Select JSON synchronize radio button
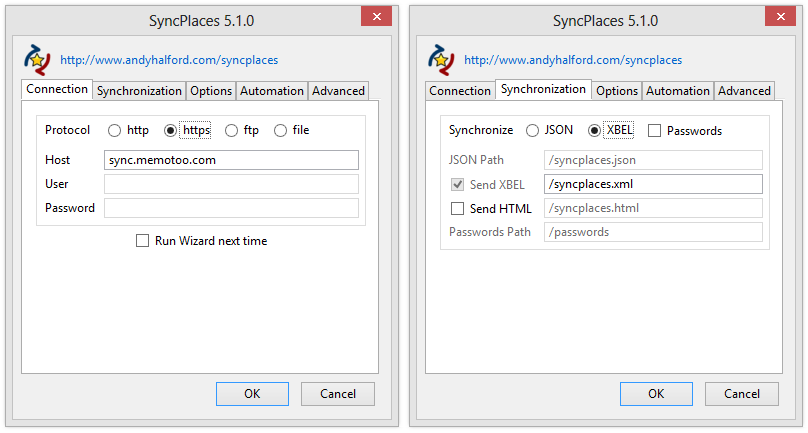The image size is (808, 433). click(532, 131)
